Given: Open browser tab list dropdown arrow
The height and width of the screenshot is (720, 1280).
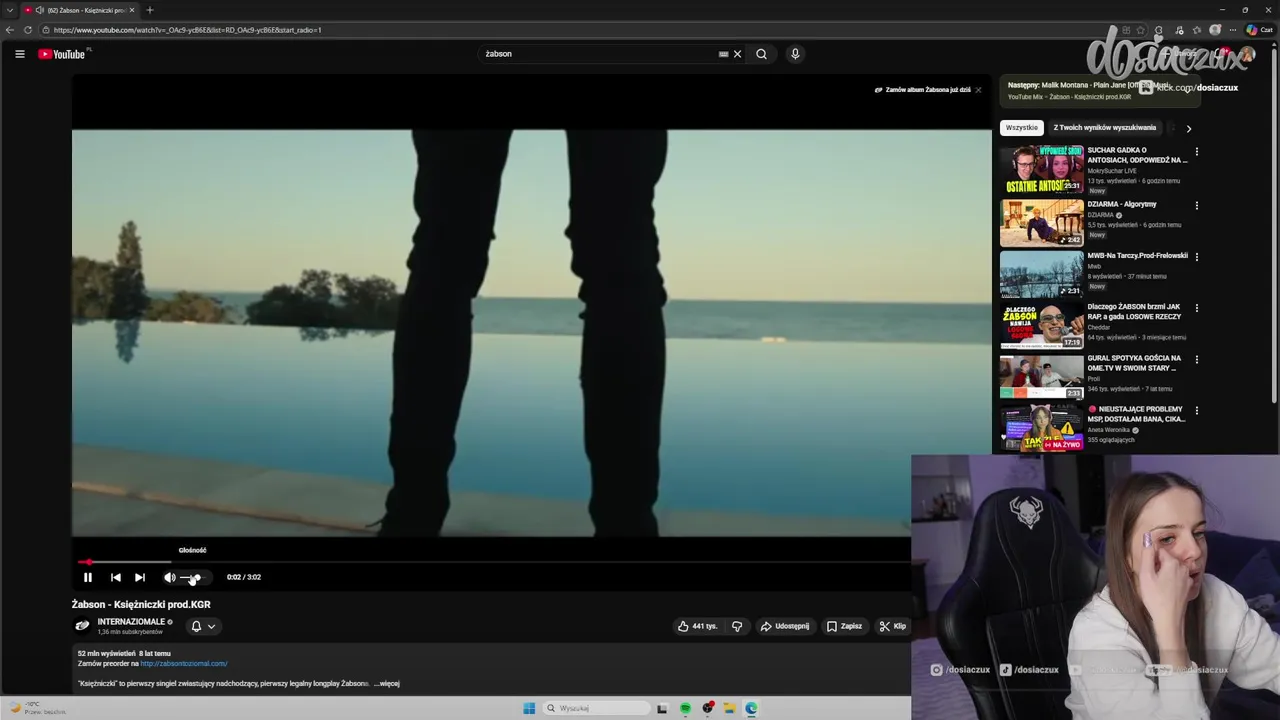Looking at the screenshot, I should click(x=10, y=10).
